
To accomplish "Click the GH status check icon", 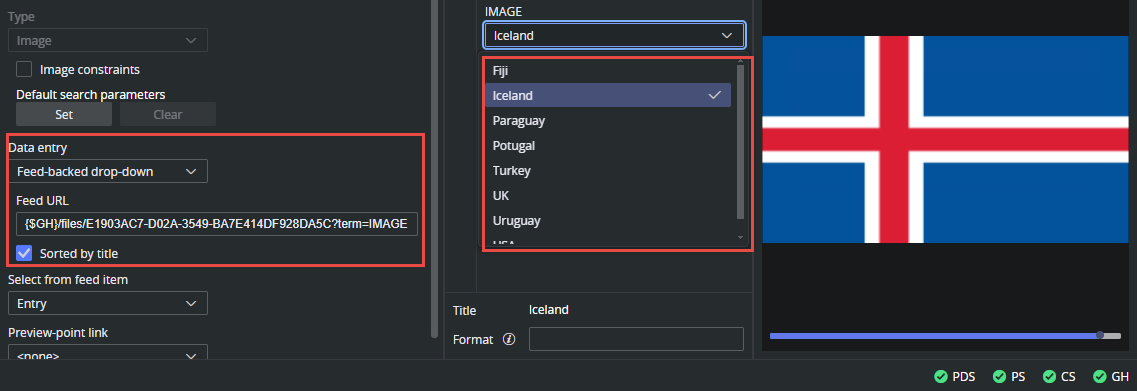I will 1099,376.
